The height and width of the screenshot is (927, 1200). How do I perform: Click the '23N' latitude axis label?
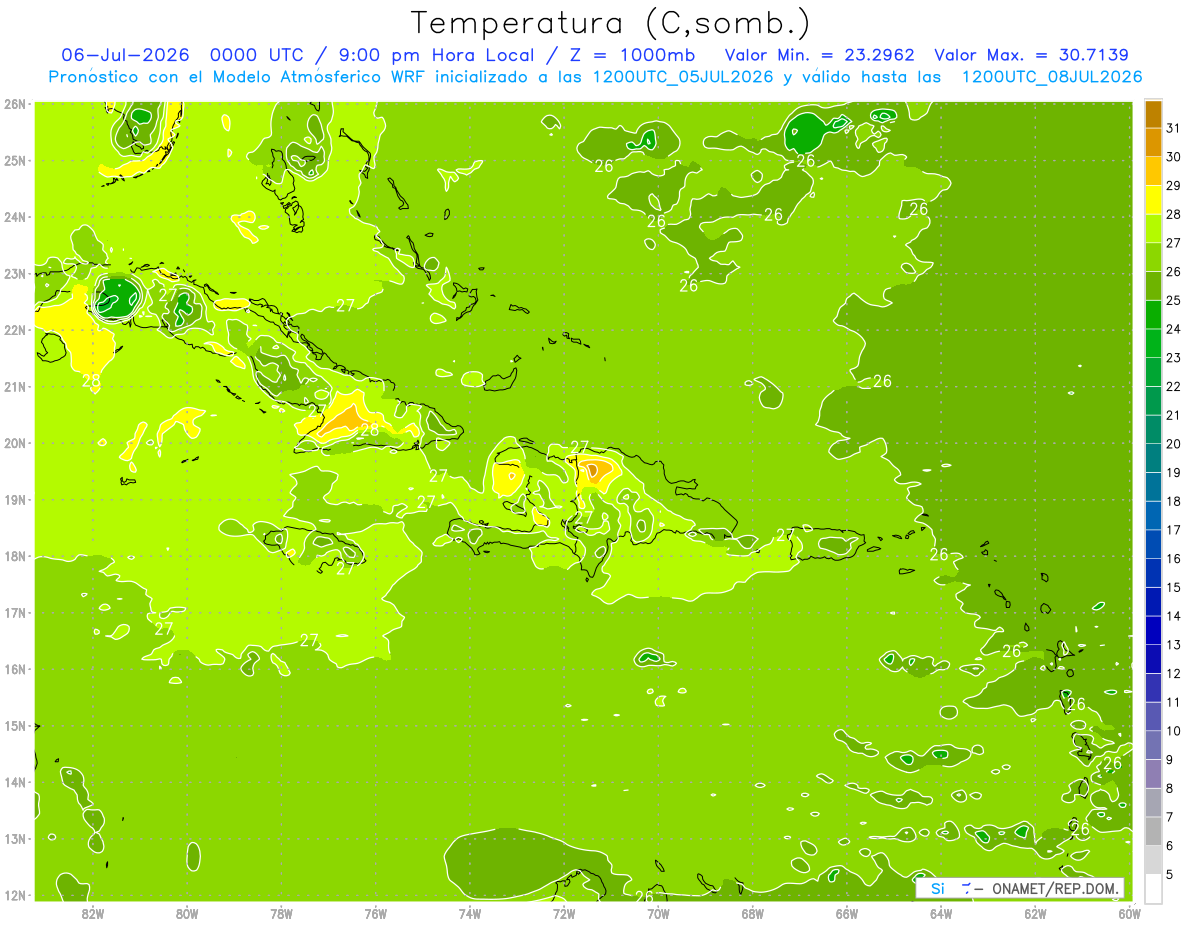15,273
